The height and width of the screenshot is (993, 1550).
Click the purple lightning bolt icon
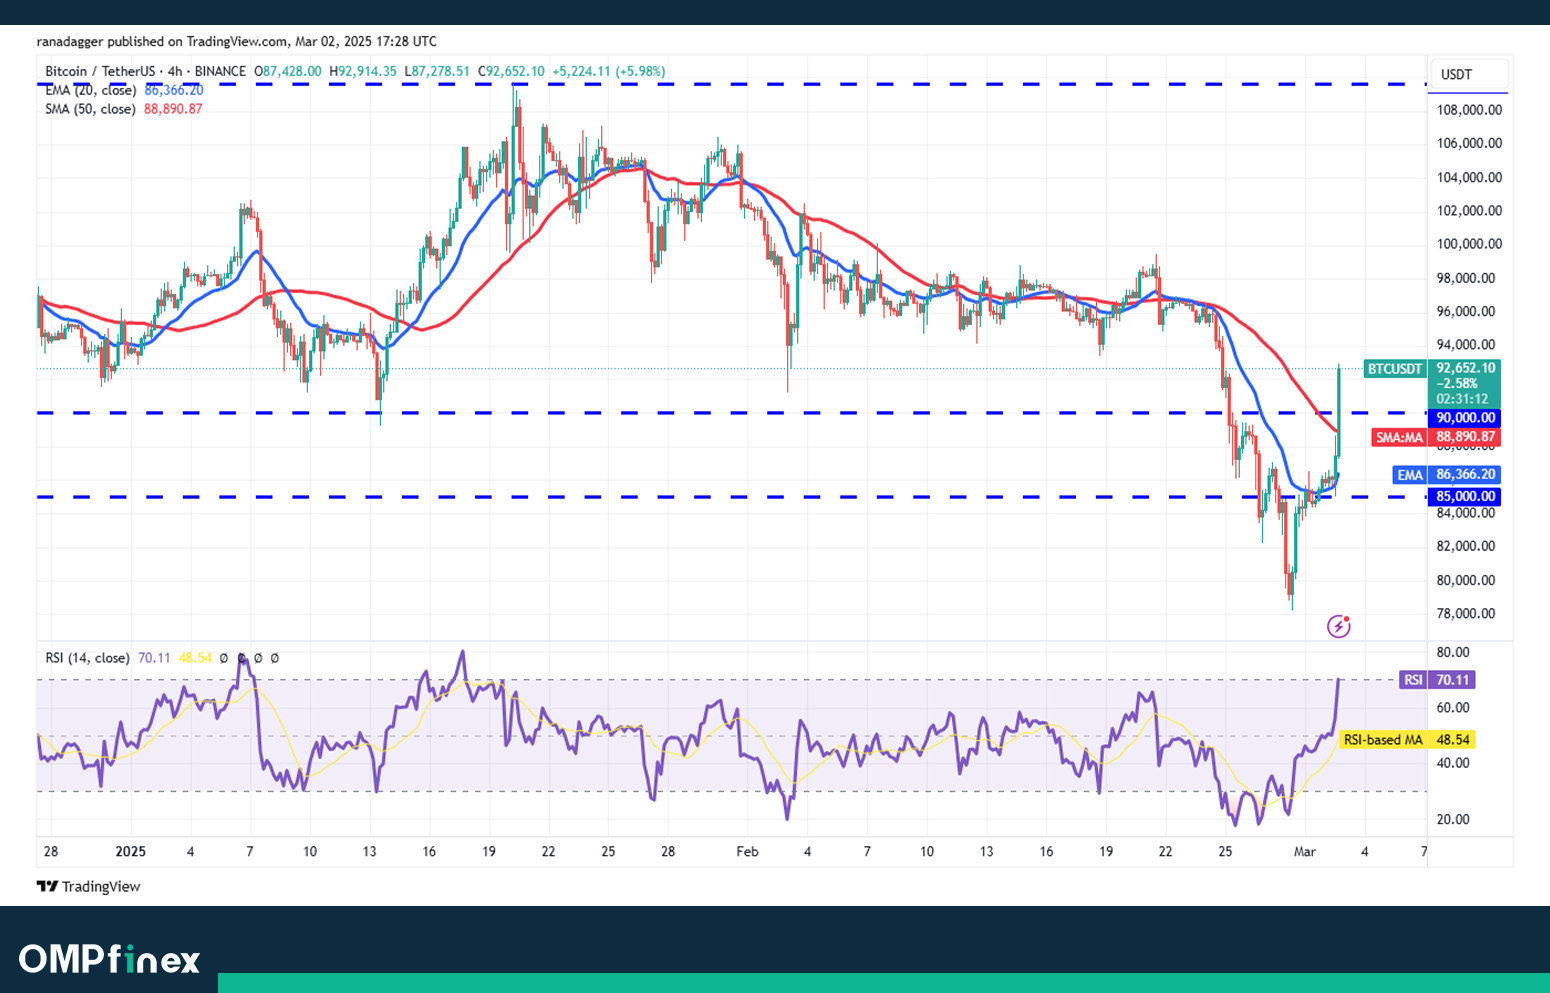[x=1338, y=626]
